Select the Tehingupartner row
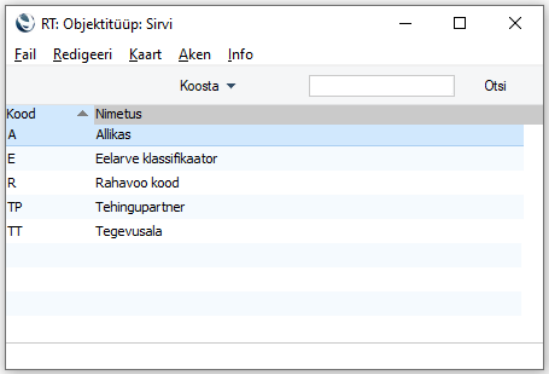The image size is (549, 375). [x=265, y=207]
